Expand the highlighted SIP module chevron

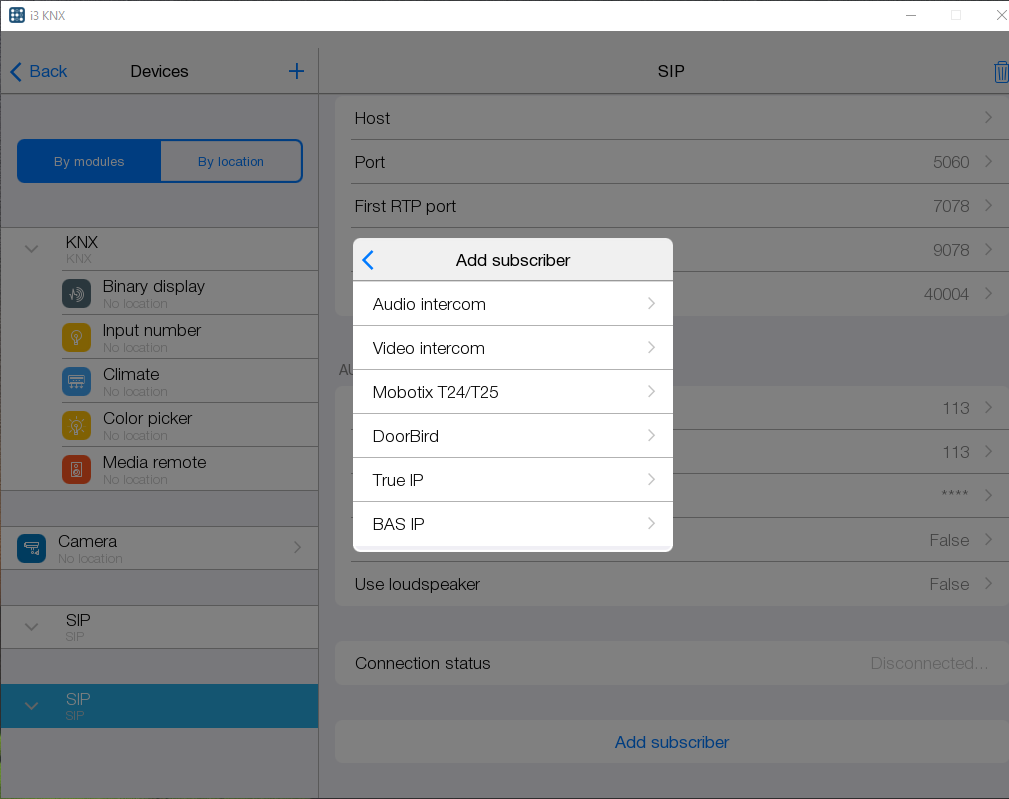click(x=32, y=706)
